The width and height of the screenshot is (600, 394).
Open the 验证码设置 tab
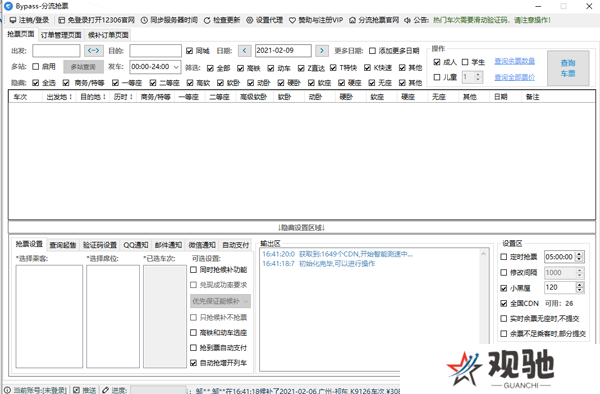point(100,245)
